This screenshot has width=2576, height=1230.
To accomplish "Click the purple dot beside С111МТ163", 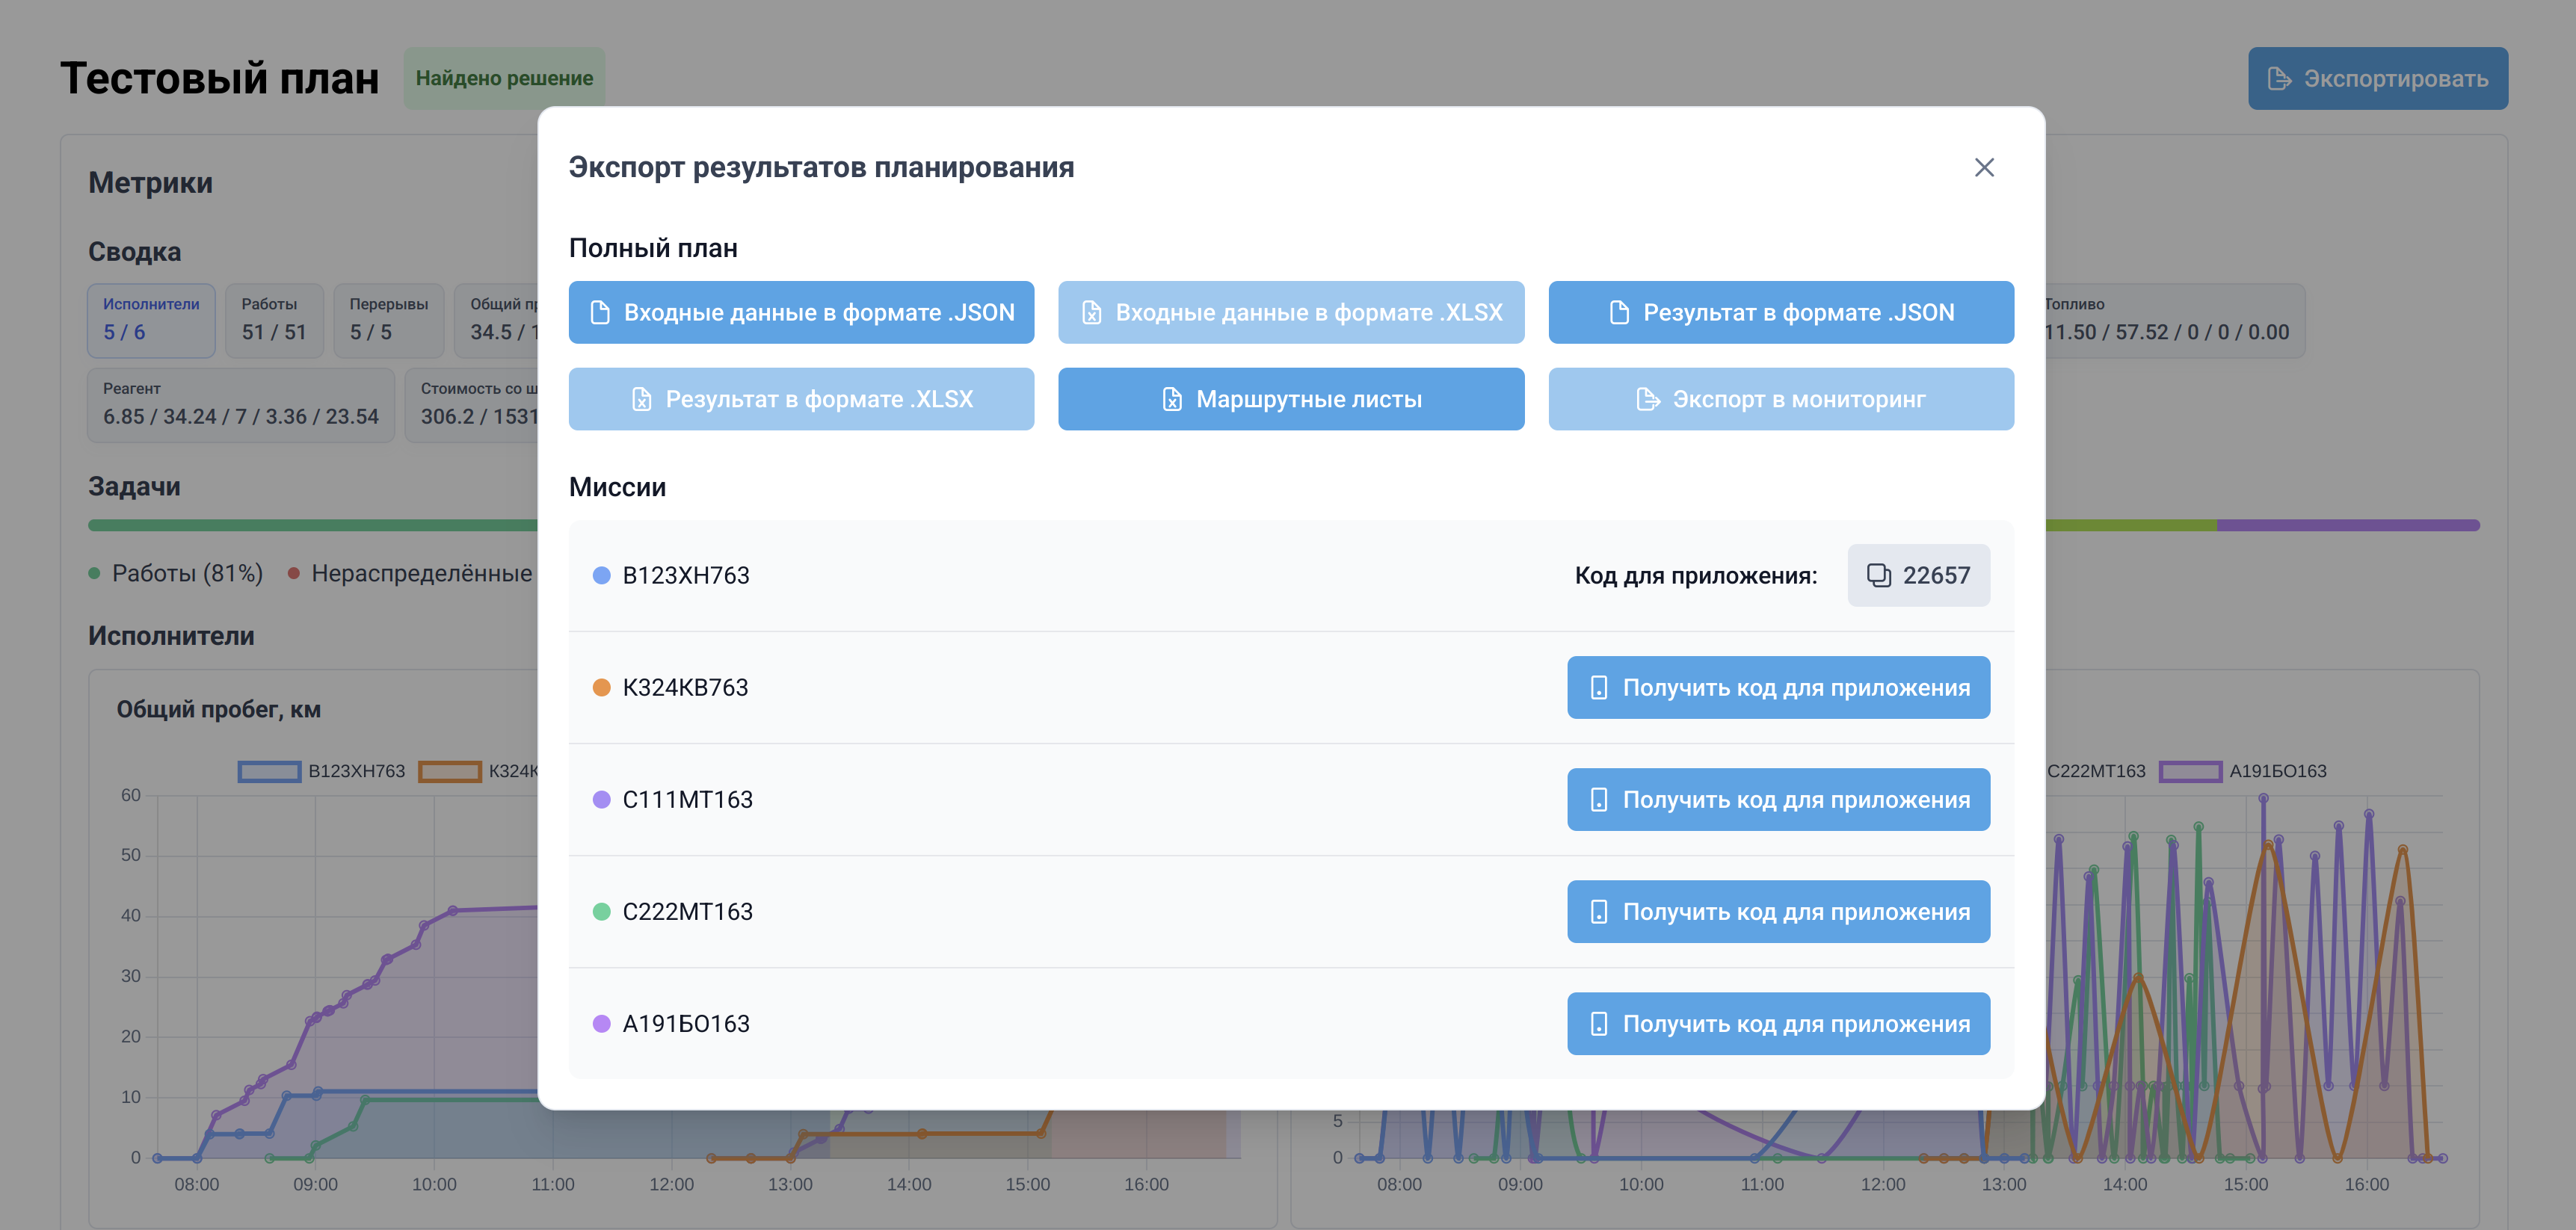I will coord(601,799).
